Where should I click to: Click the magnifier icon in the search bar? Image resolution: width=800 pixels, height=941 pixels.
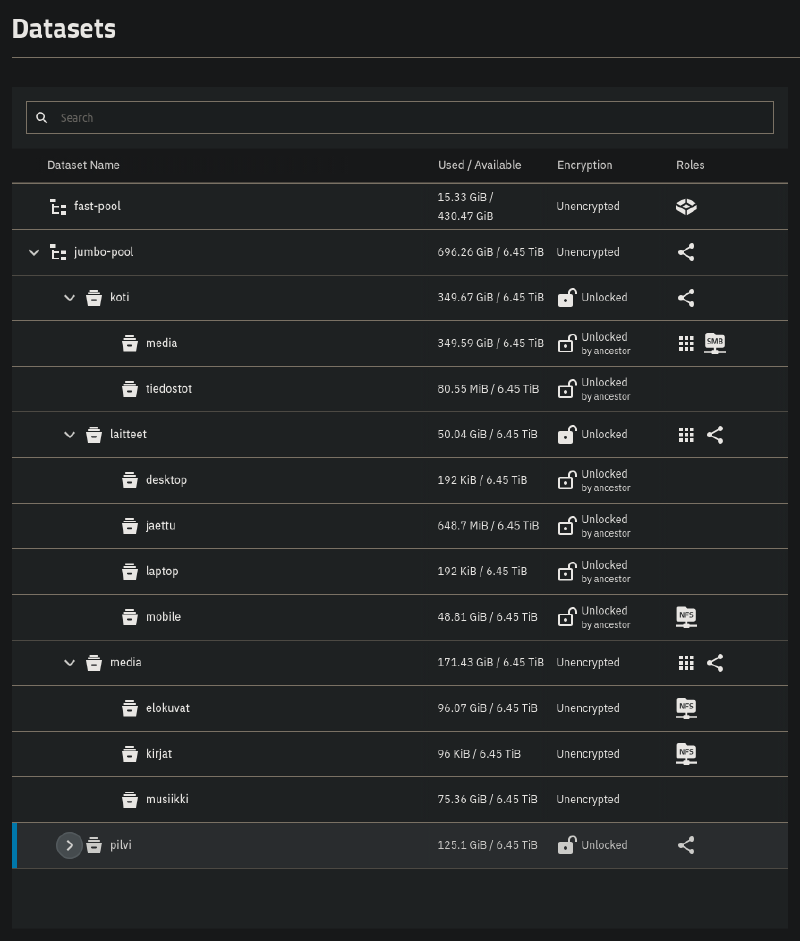pos(41,117)
